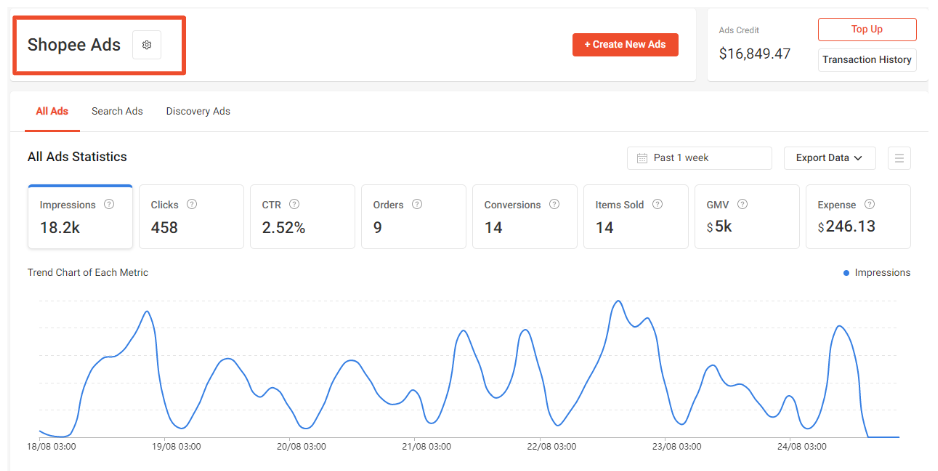
Task: Click the Create New Ads button
Action: click(625, 45)
